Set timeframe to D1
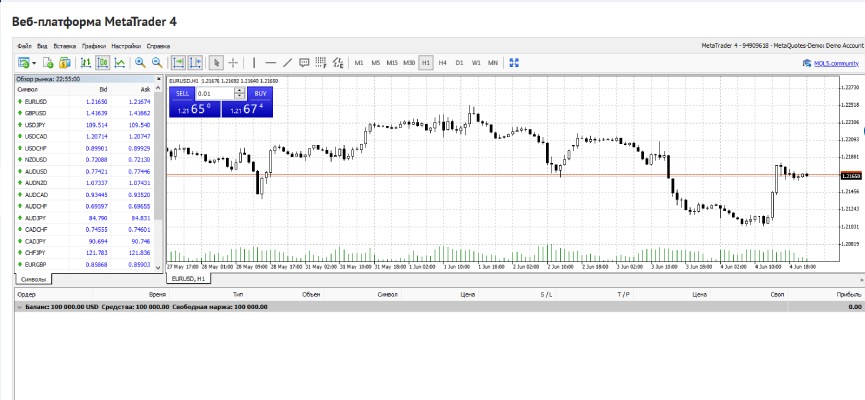The height and width of the screenshot is (400, 865). [x=459, y=63]
